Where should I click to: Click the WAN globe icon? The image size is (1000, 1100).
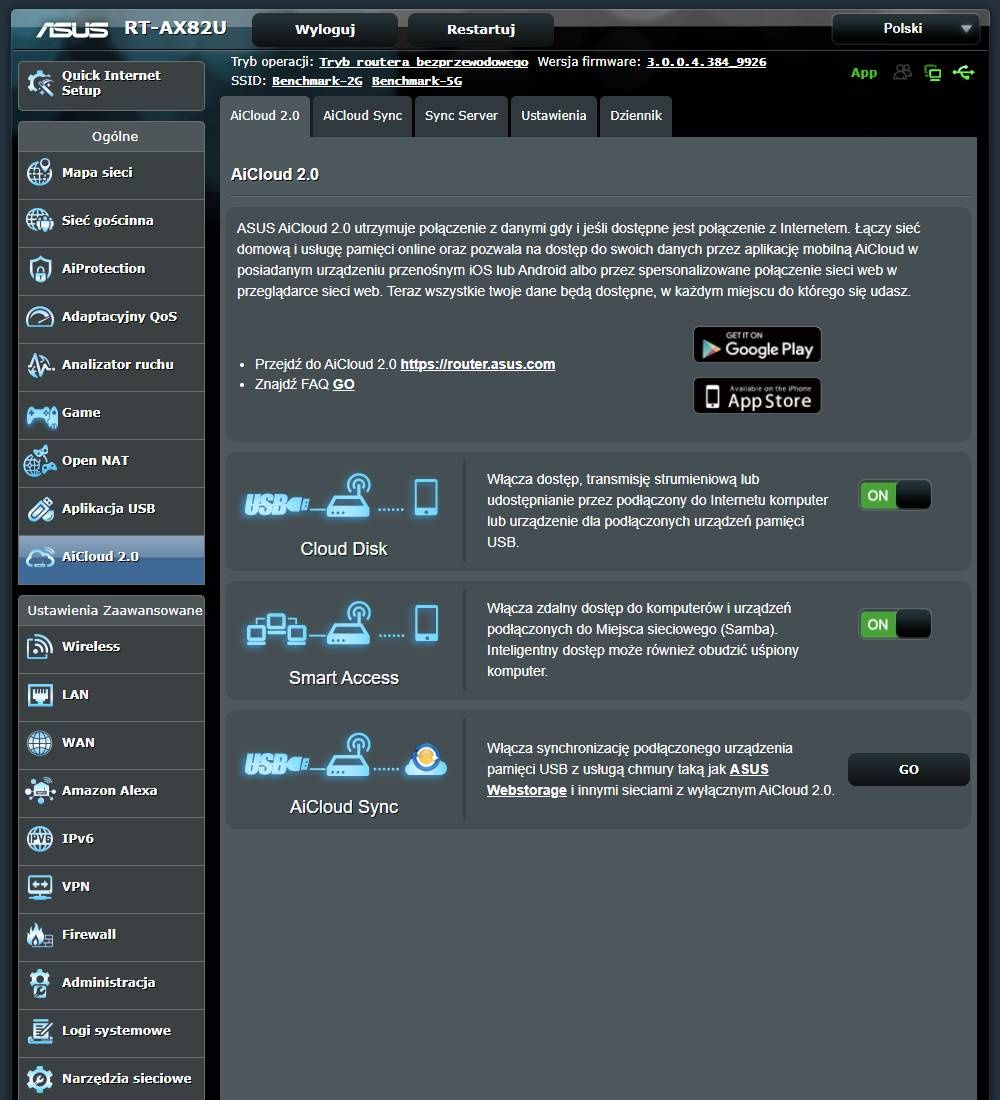click(39, 743)
